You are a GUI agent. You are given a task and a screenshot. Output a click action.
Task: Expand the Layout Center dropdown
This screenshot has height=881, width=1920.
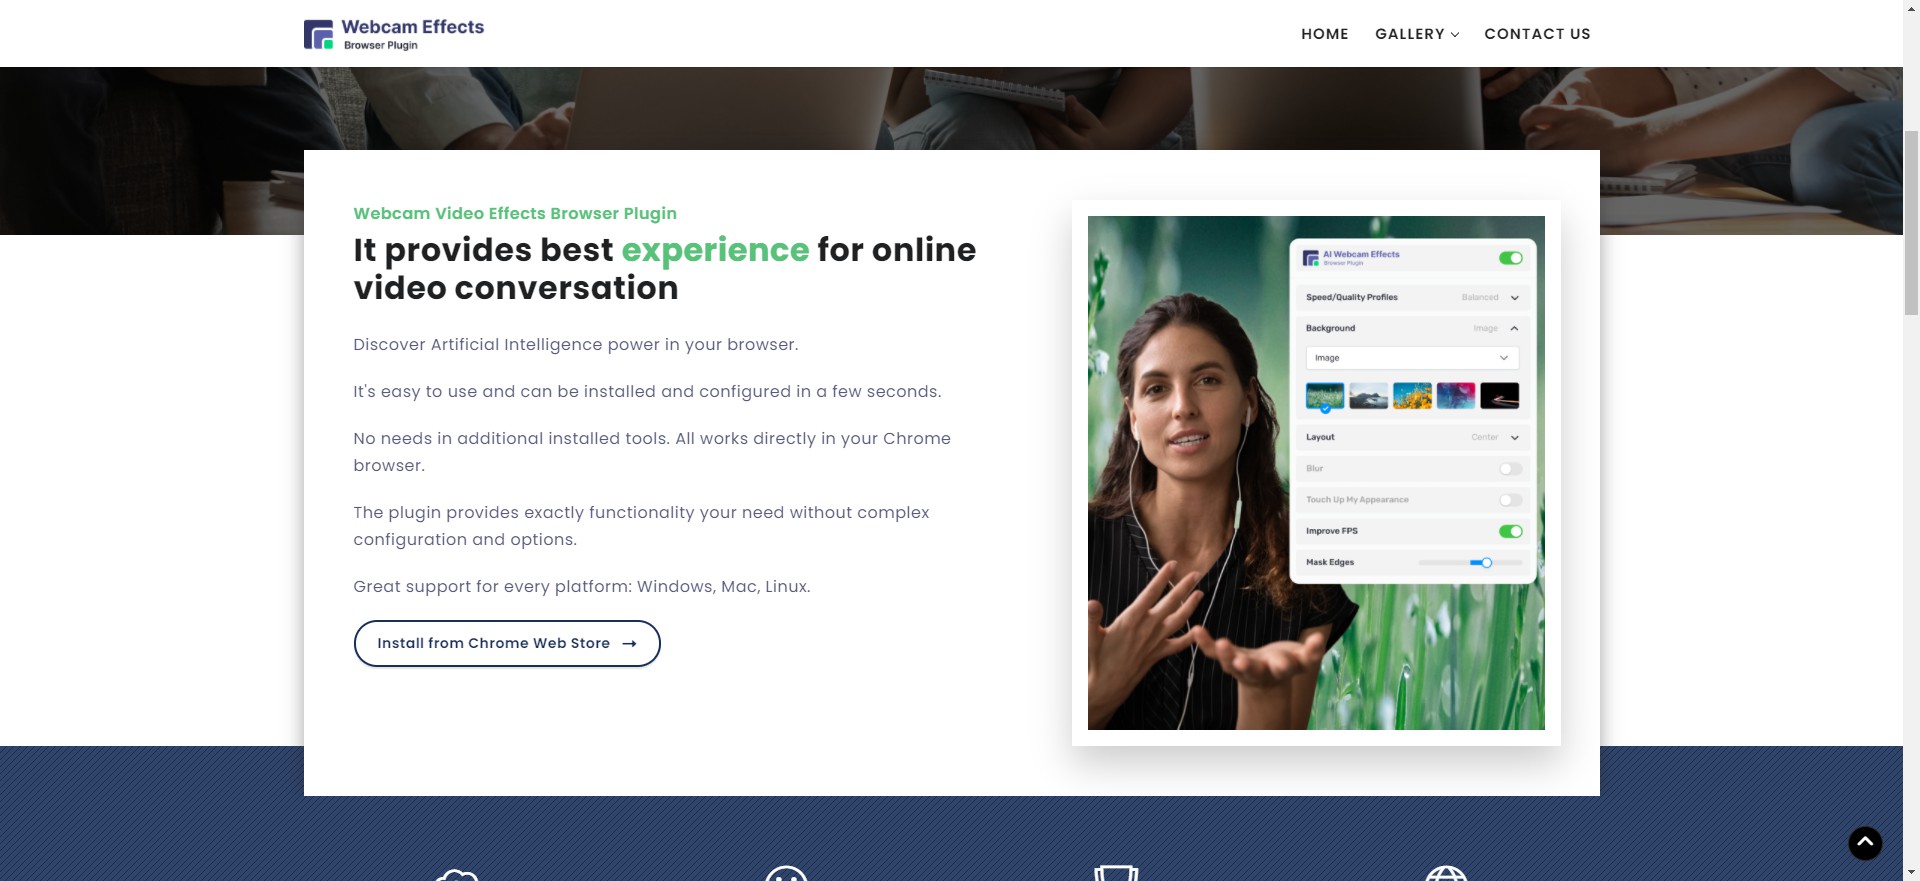[x=1412, y=437]
